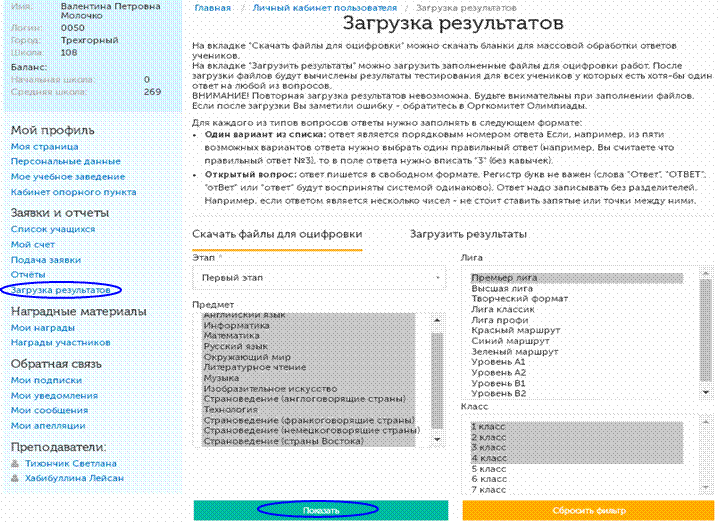This screenshot has width=718, height=522.
Task: Select Литературное чтение in Предмет list
Action: point(309,367)
